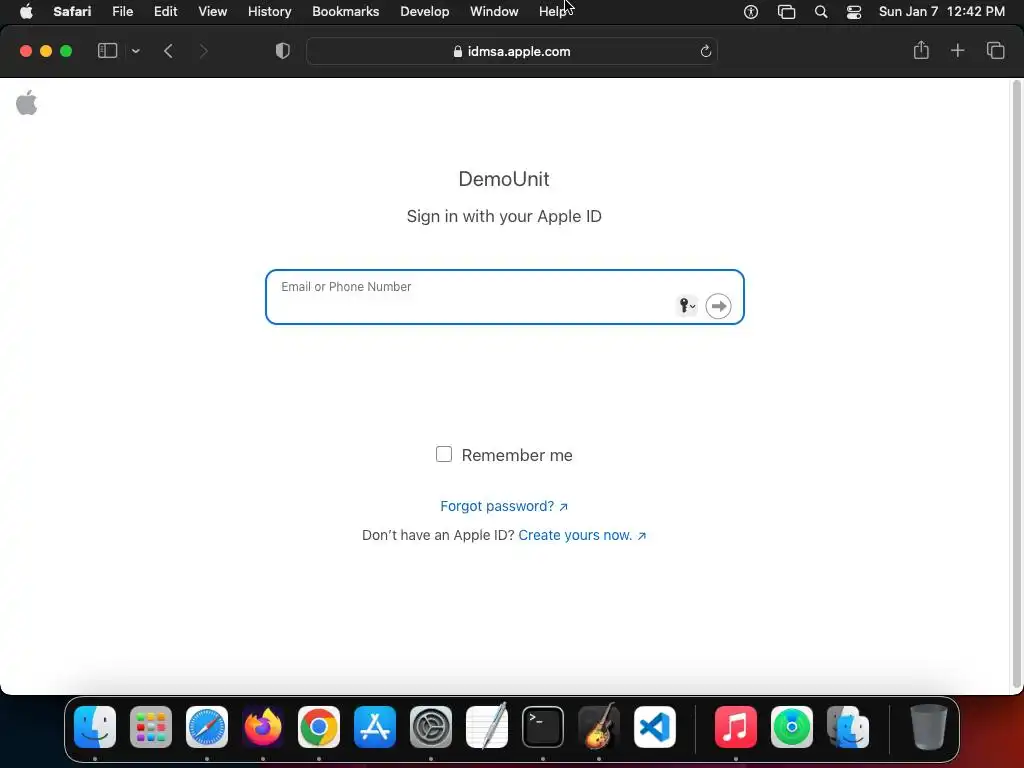Open Finder from the Dock
The height and width of the screenshot is (768, 1024).
point(95,727)
